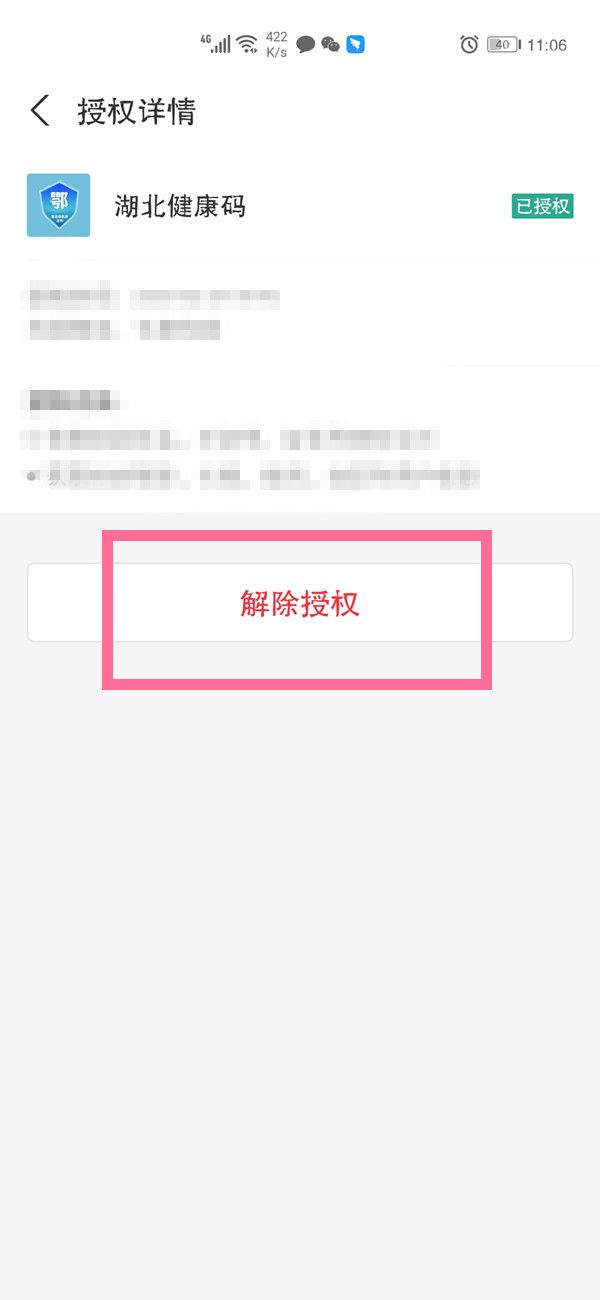Tap the 4G signal strength indicator
Viewport: 600px width, 1300px height.
[215, 43]
